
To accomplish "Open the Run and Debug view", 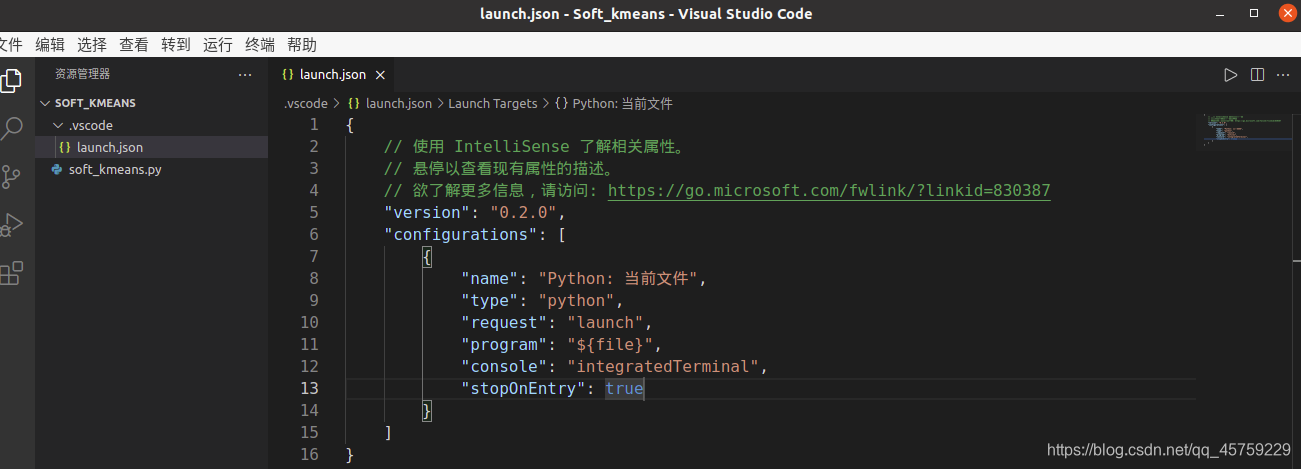I will tap(11, 225).
